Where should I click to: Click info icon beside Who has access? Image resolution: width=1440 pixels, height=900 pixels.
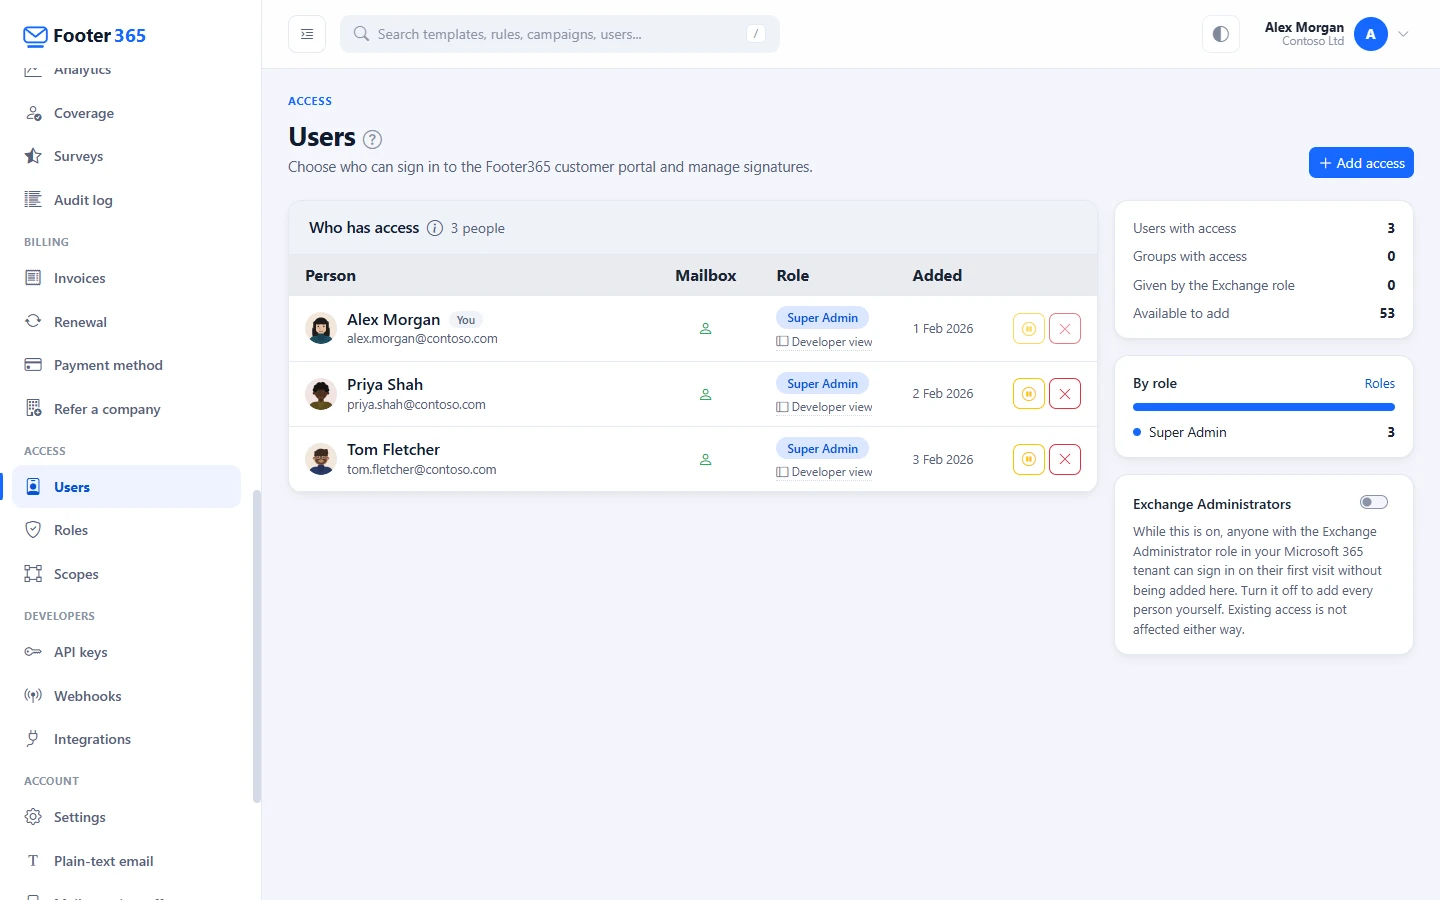click(x=435, y=228)
